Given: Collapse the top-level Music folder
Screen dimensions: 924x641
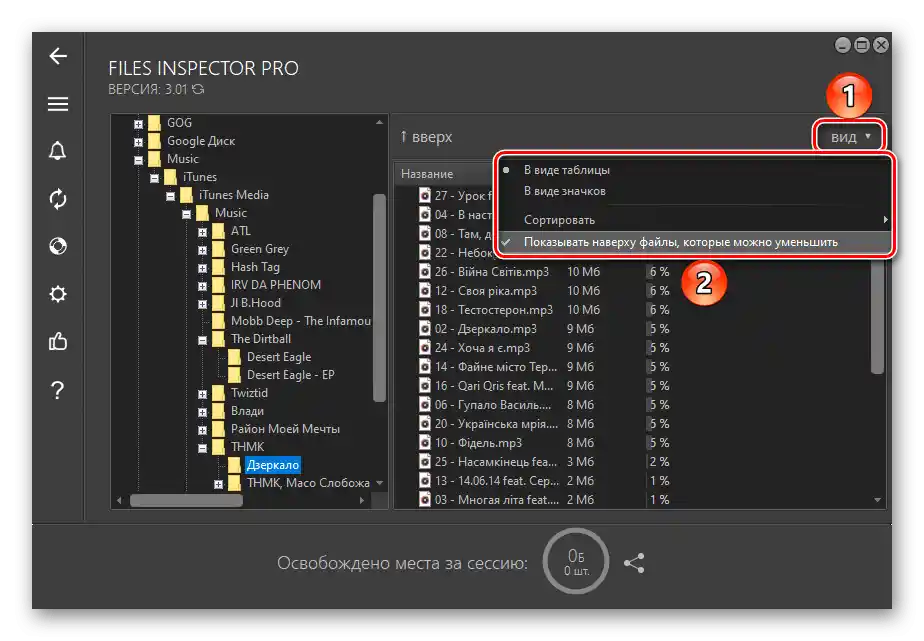Looking at the screenshot, I should pos(138,160).
